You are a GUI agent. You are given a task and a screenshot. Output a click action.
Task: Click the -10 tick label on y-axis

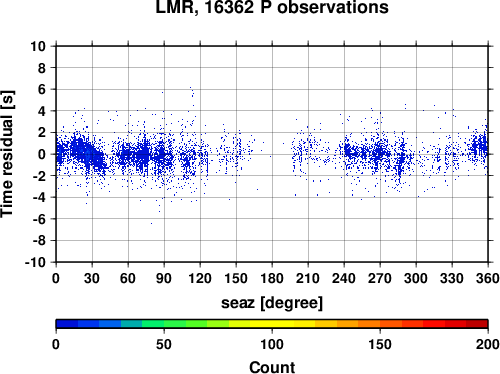pos(35,262)
